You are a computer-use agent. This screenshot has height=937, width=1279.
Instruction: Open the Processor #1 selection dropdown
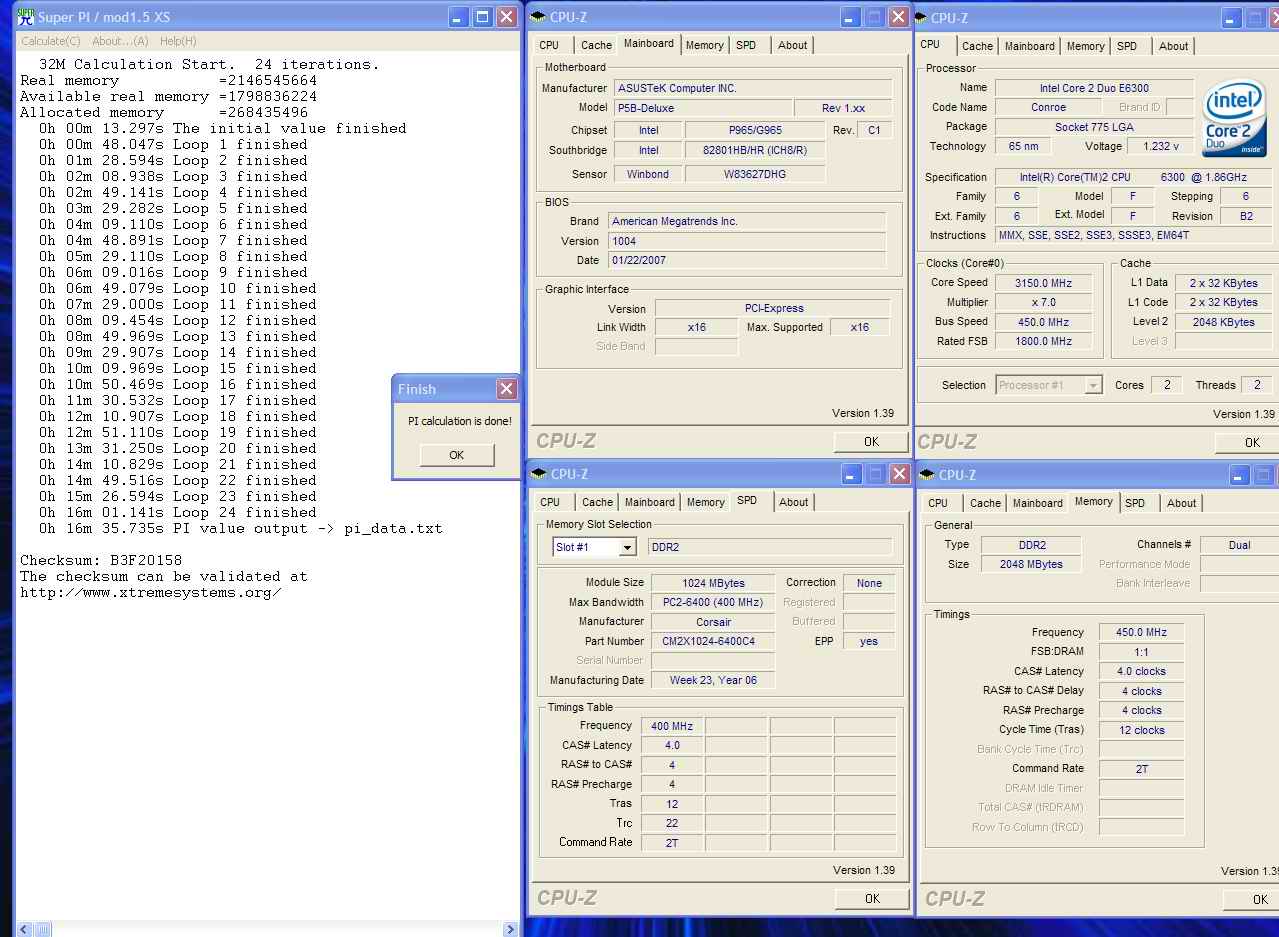click(x=1093, y=385)
